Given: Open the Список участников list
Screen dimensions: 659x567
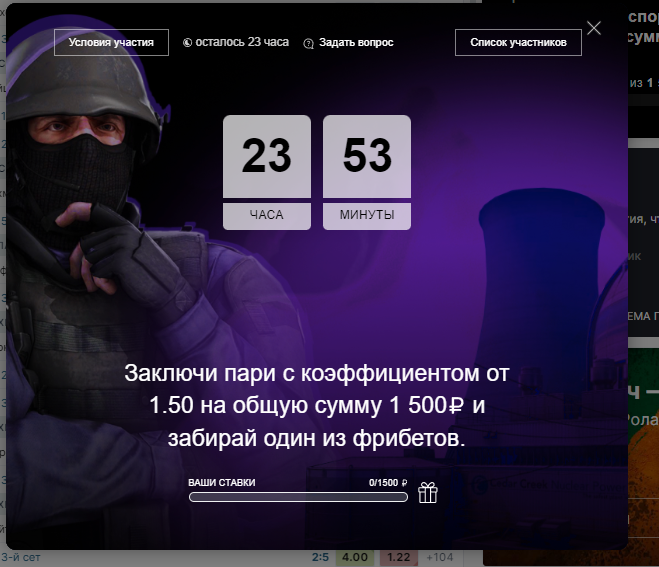Looking at the screenshot, I should (518, 42).
